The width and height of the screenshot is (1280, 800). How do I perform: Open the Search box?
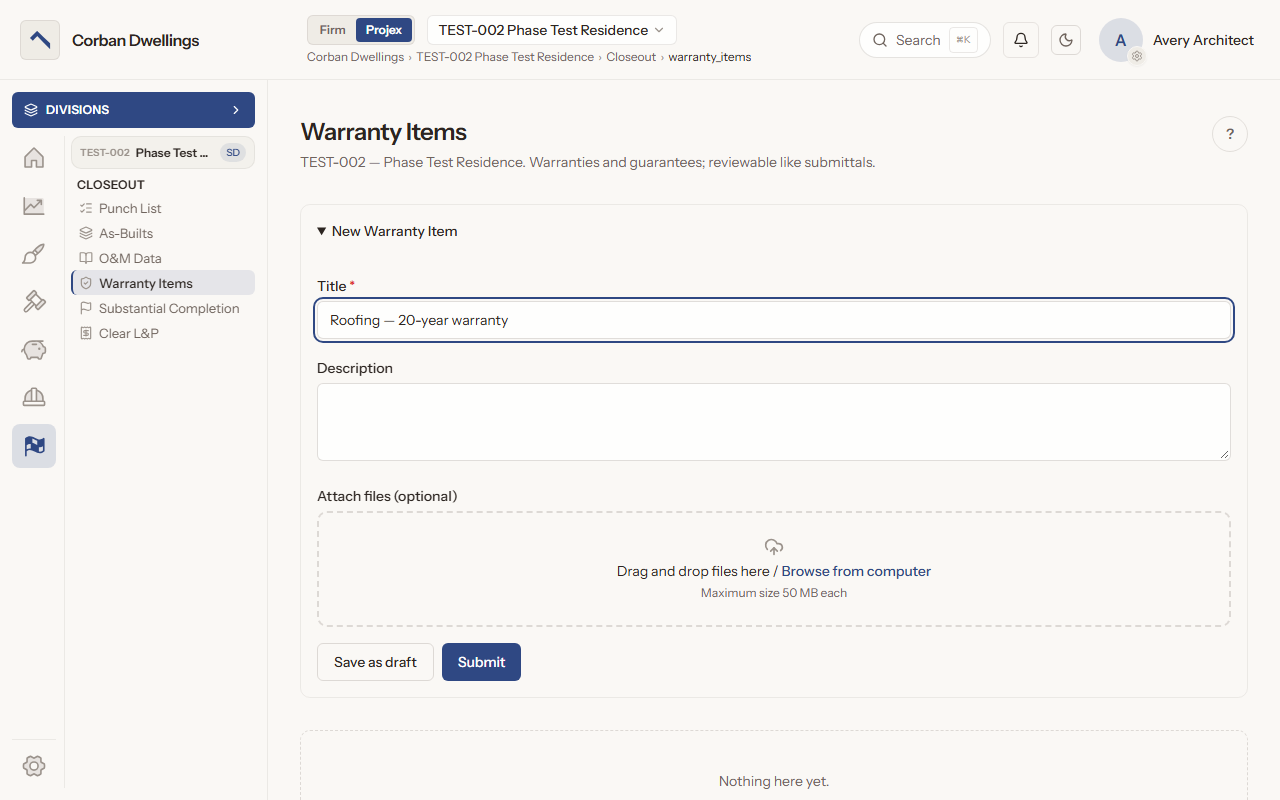pyautogui.click(x=925, y=40)
